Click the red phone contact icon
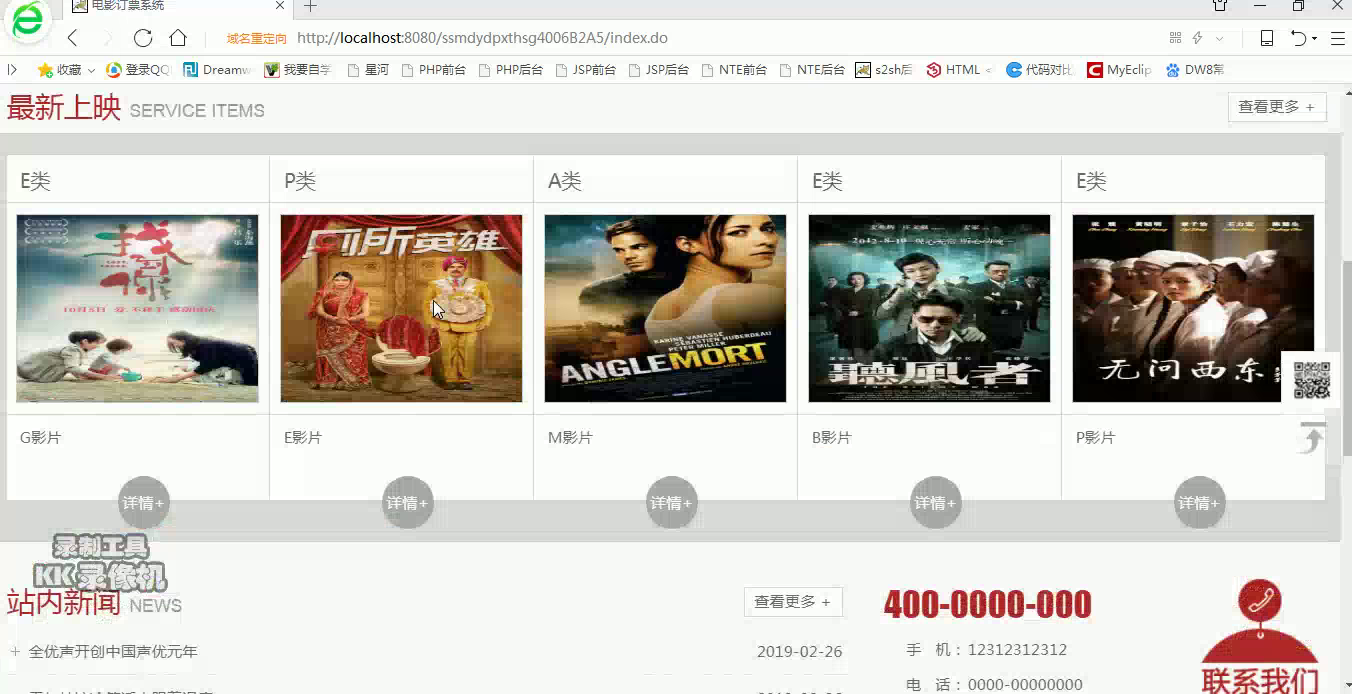This screenshot has width=1352, height=694. pyautogui.click(x=1260, y=603)
